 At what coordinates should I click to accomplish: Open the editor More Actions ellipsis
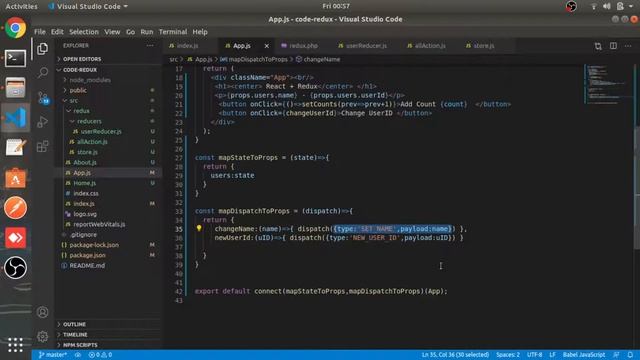pos(628,46)
